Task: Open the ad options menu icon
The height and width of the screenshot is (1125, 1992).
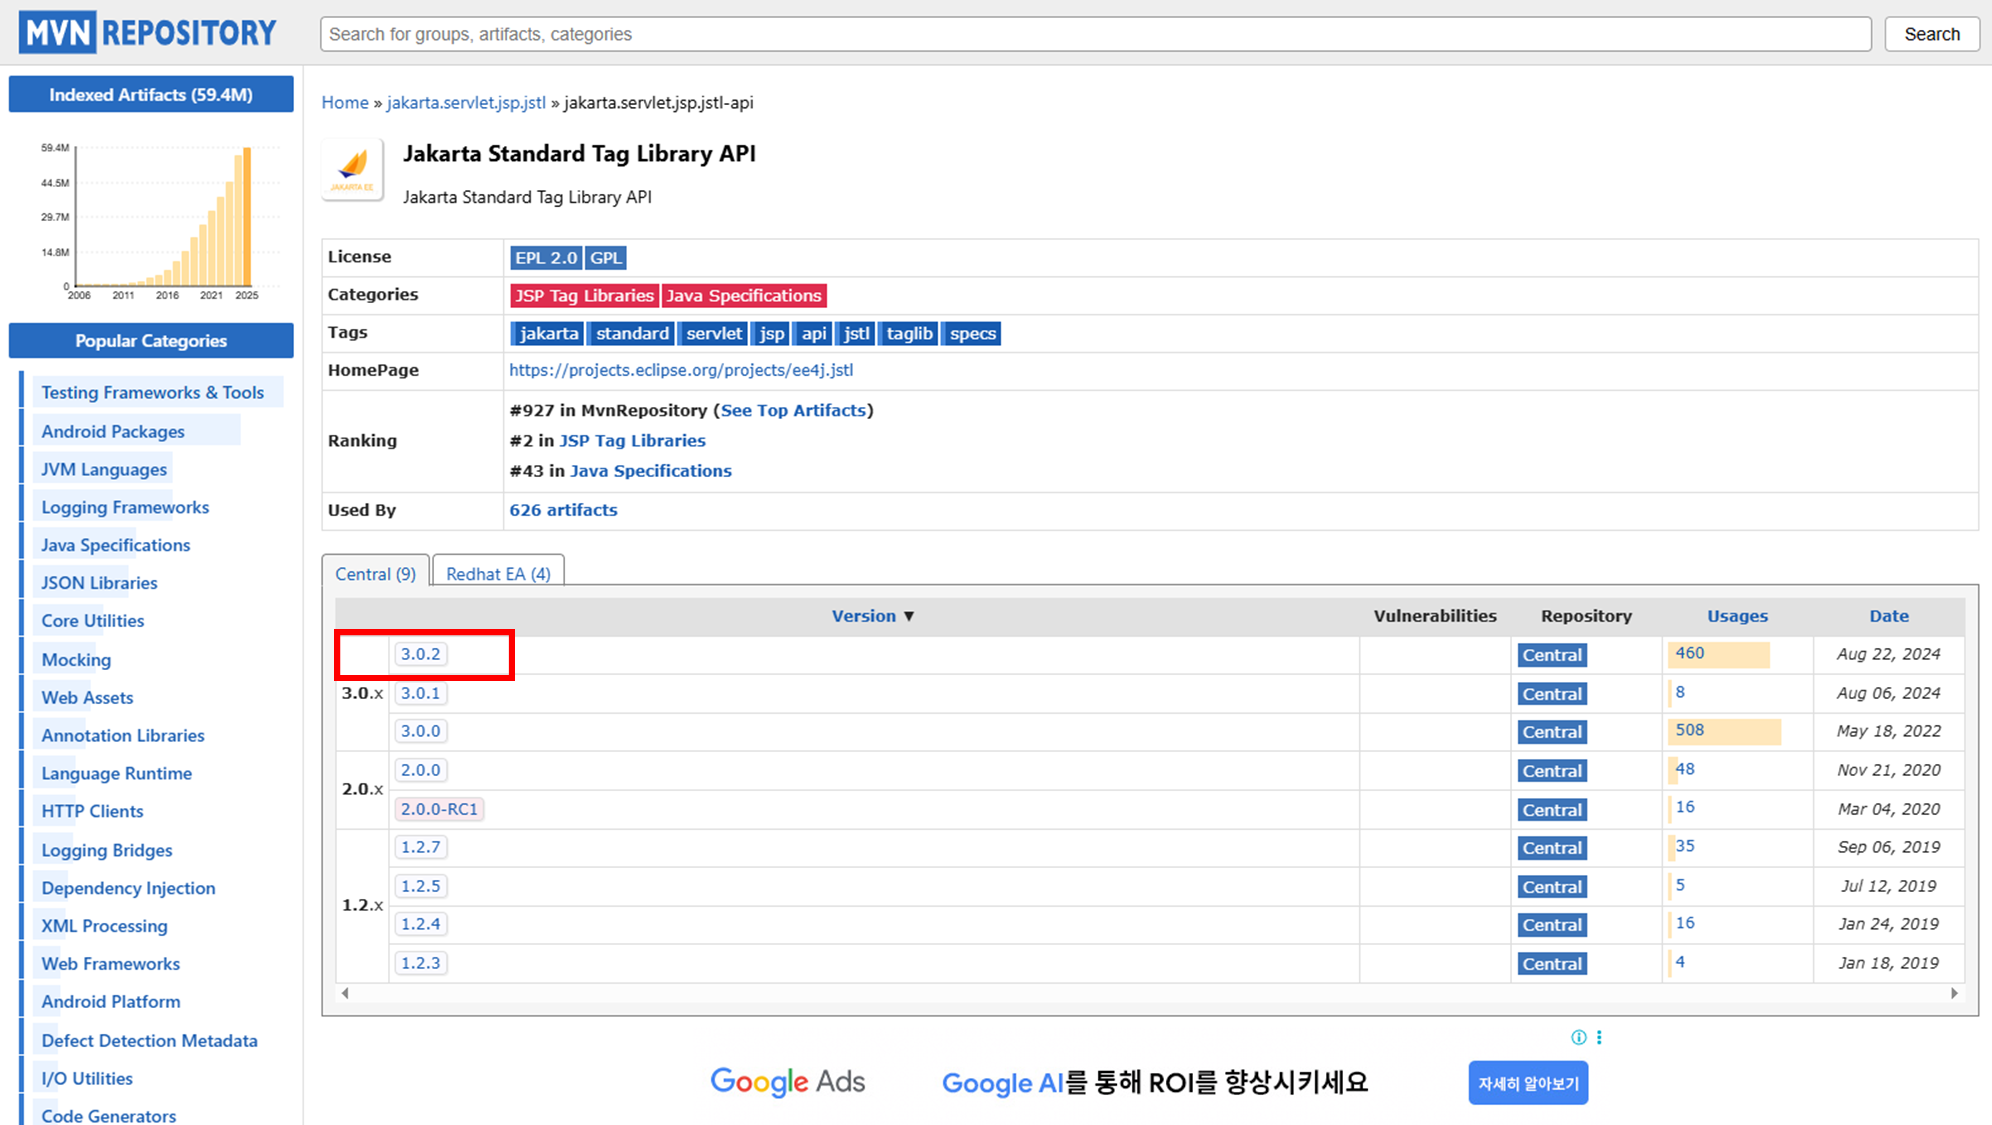Action: [1599, 1037]
